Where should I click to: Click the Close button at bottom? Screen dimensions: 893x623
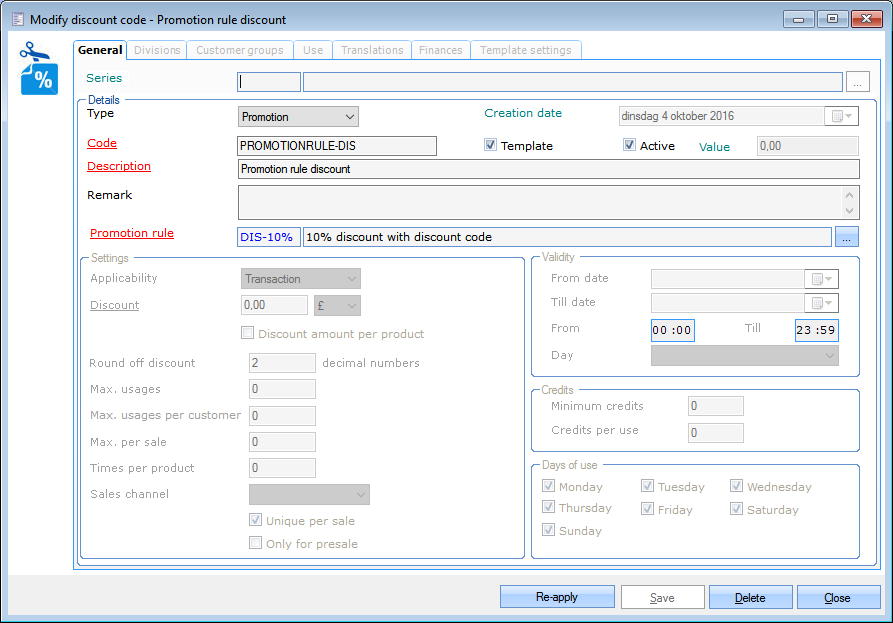(838, 597)
